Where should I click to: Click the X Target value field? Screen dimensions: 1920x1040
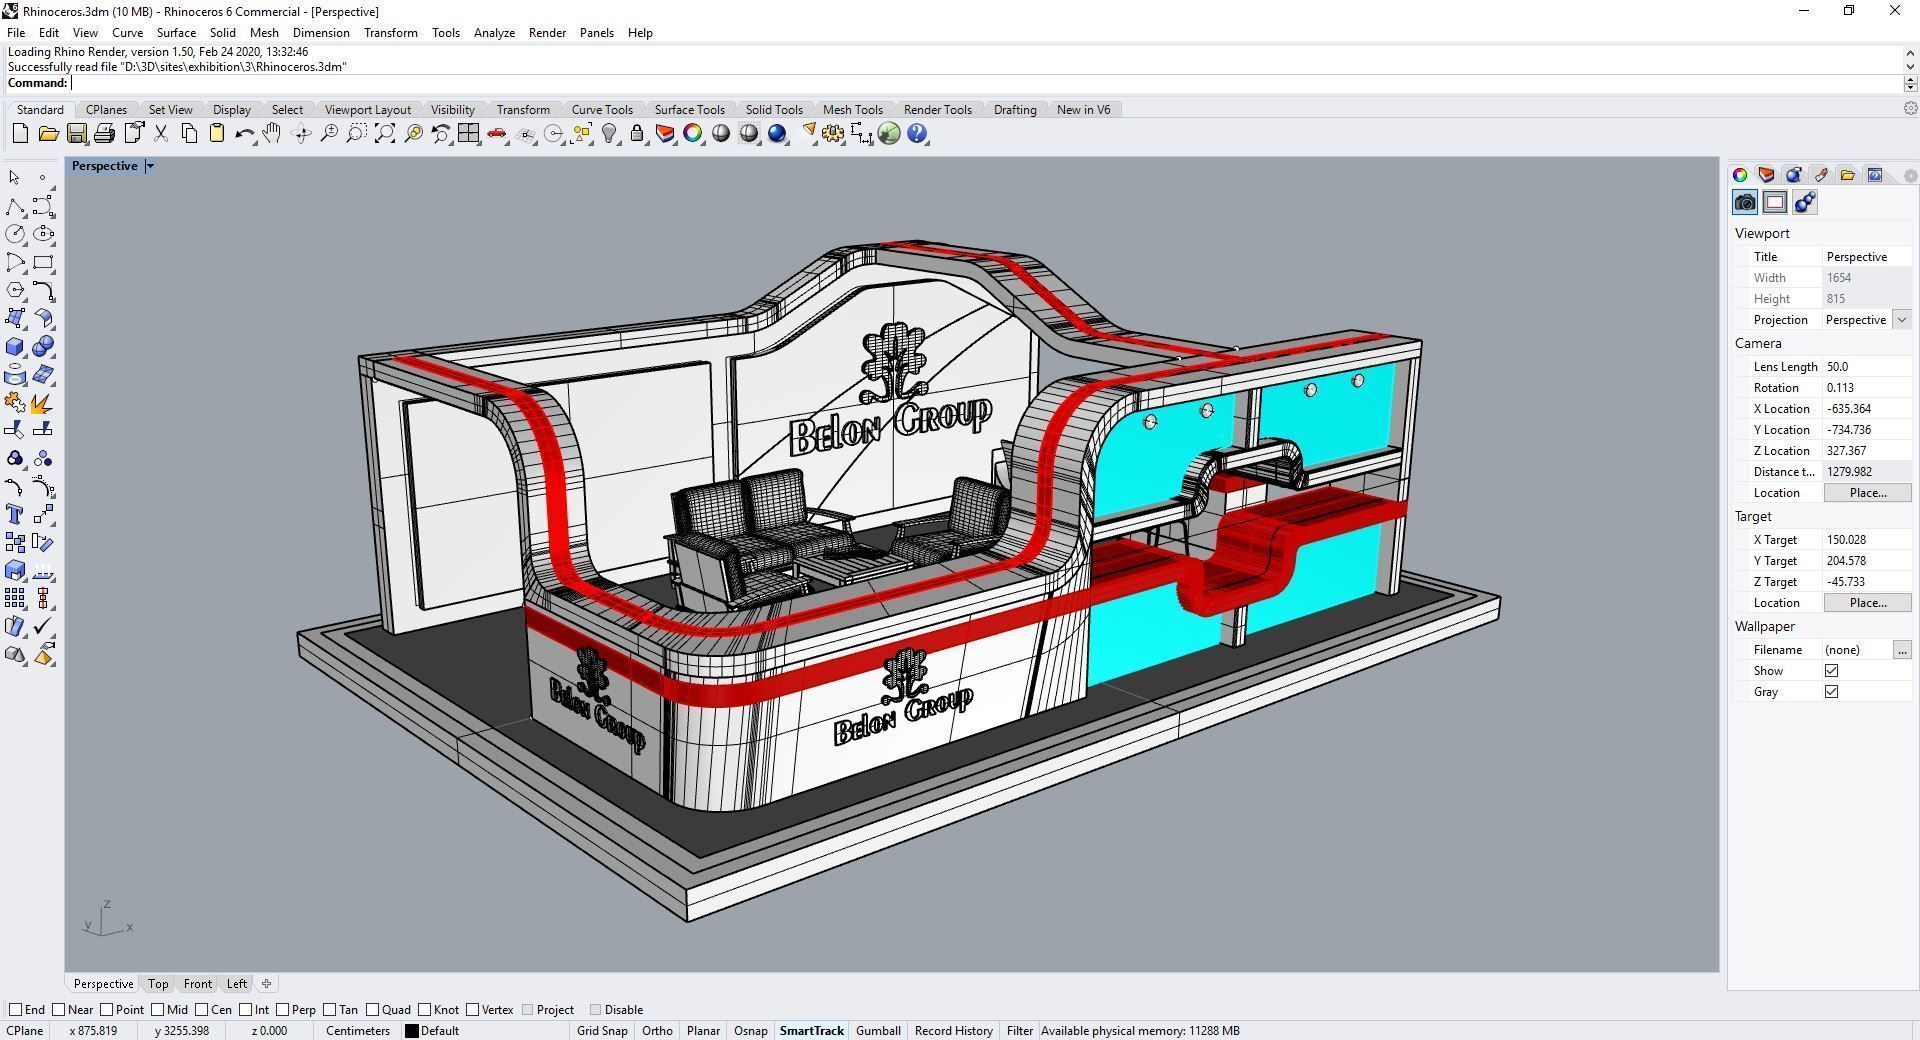click(x=1867, y=540)
